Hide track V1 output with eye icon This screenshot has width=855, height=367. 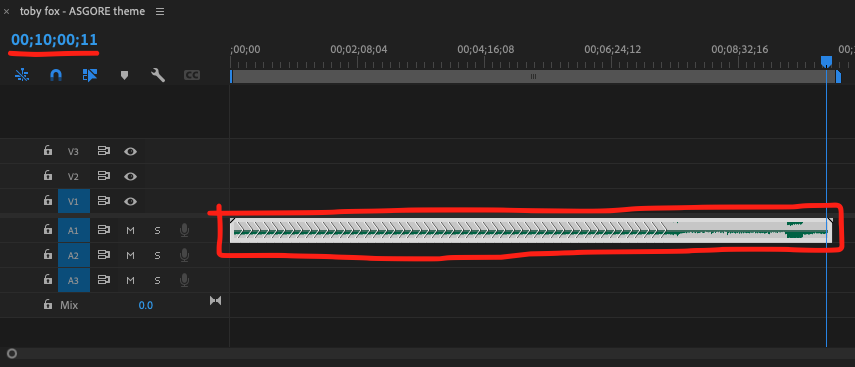pos(130,202)
